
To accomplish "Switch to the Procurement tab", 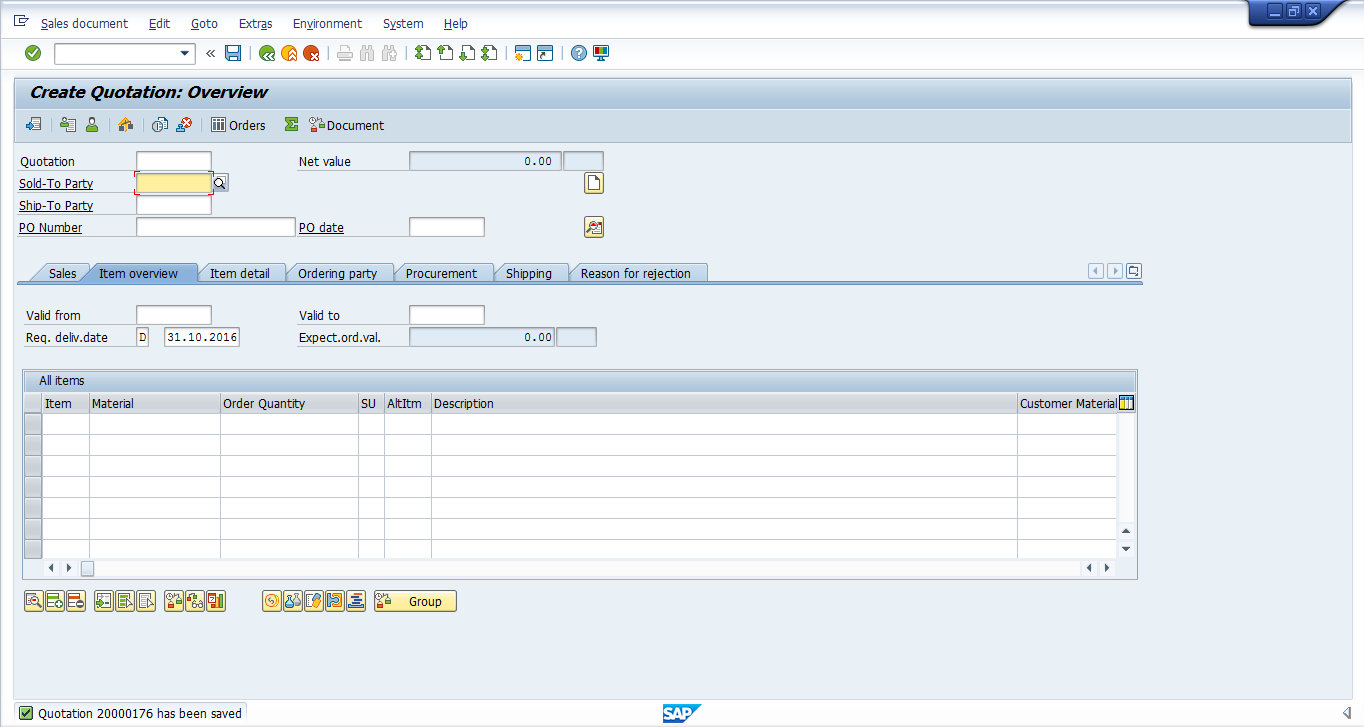I will pos(441,273).
